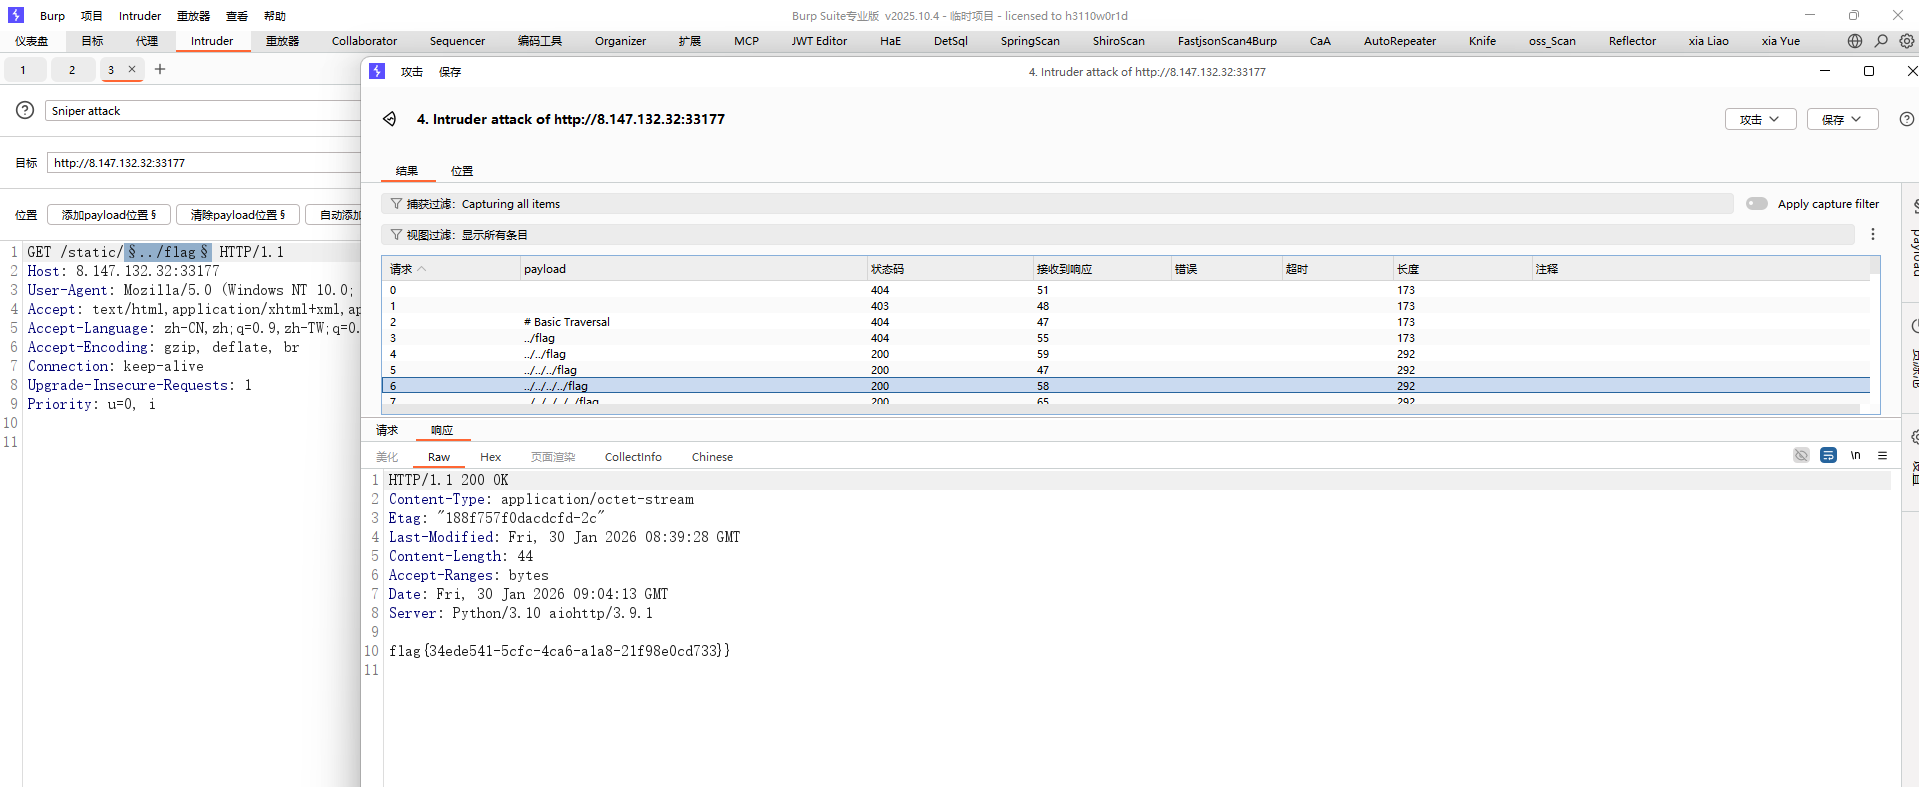Toggle the \n show-newlines button

(x=1855, y=455)
